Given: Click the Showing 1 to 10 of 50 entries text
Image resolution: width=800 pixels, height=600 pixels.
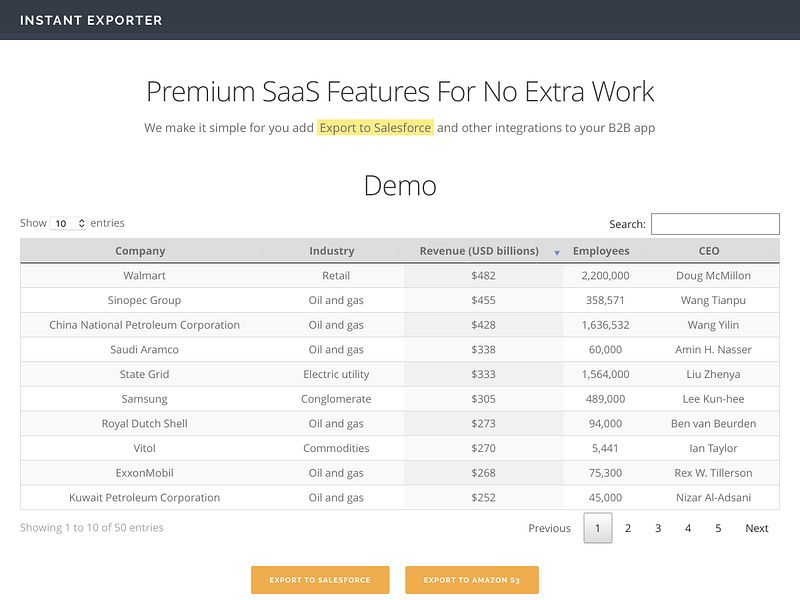Looking at the screenshot, I should tap(92, 528).
